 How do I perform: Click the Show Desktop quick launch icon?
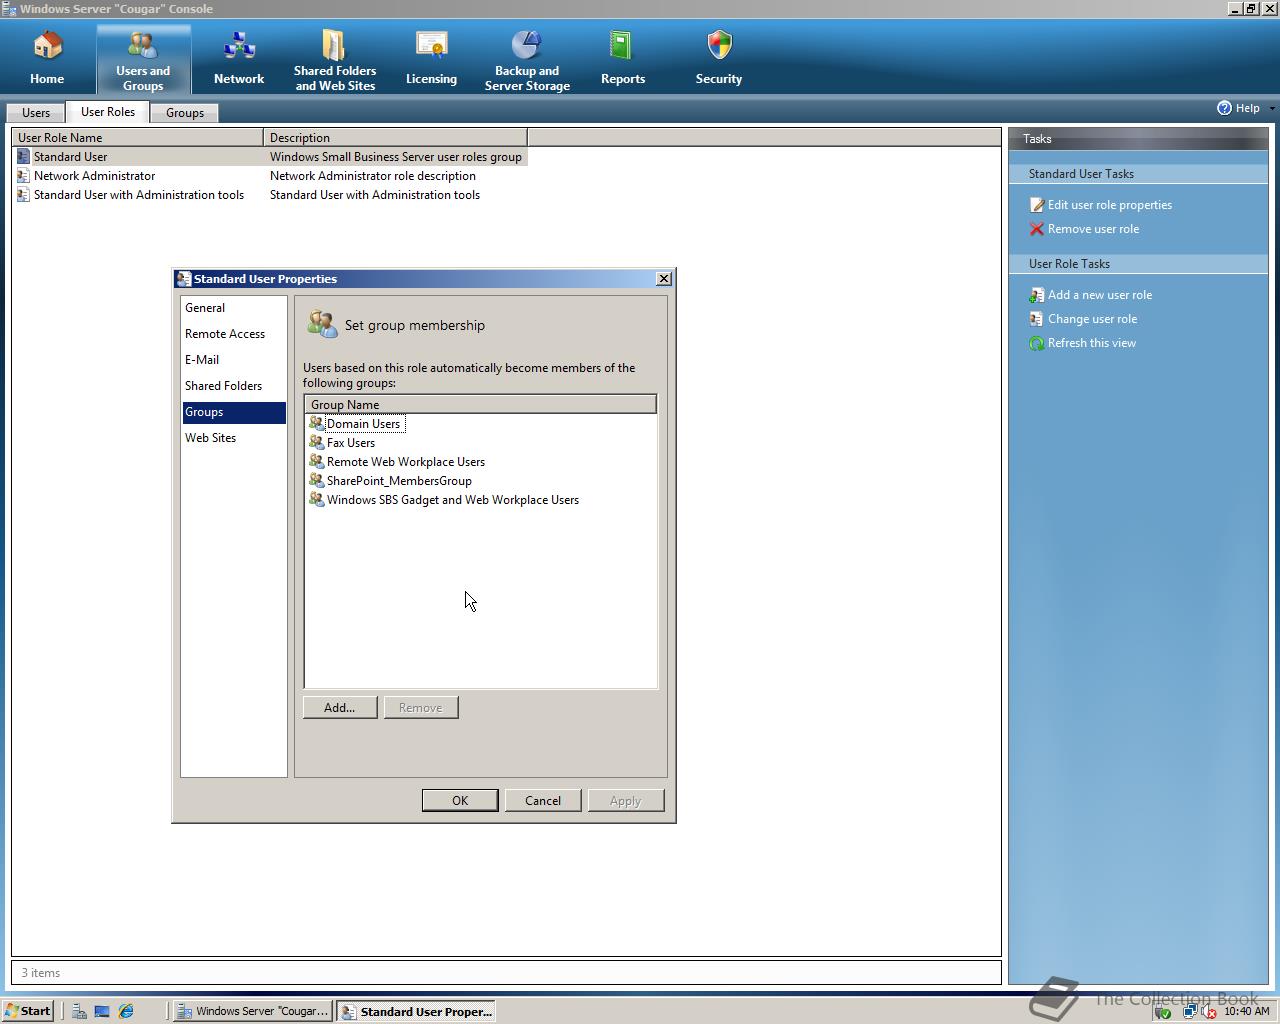(x=102, y=1011)
